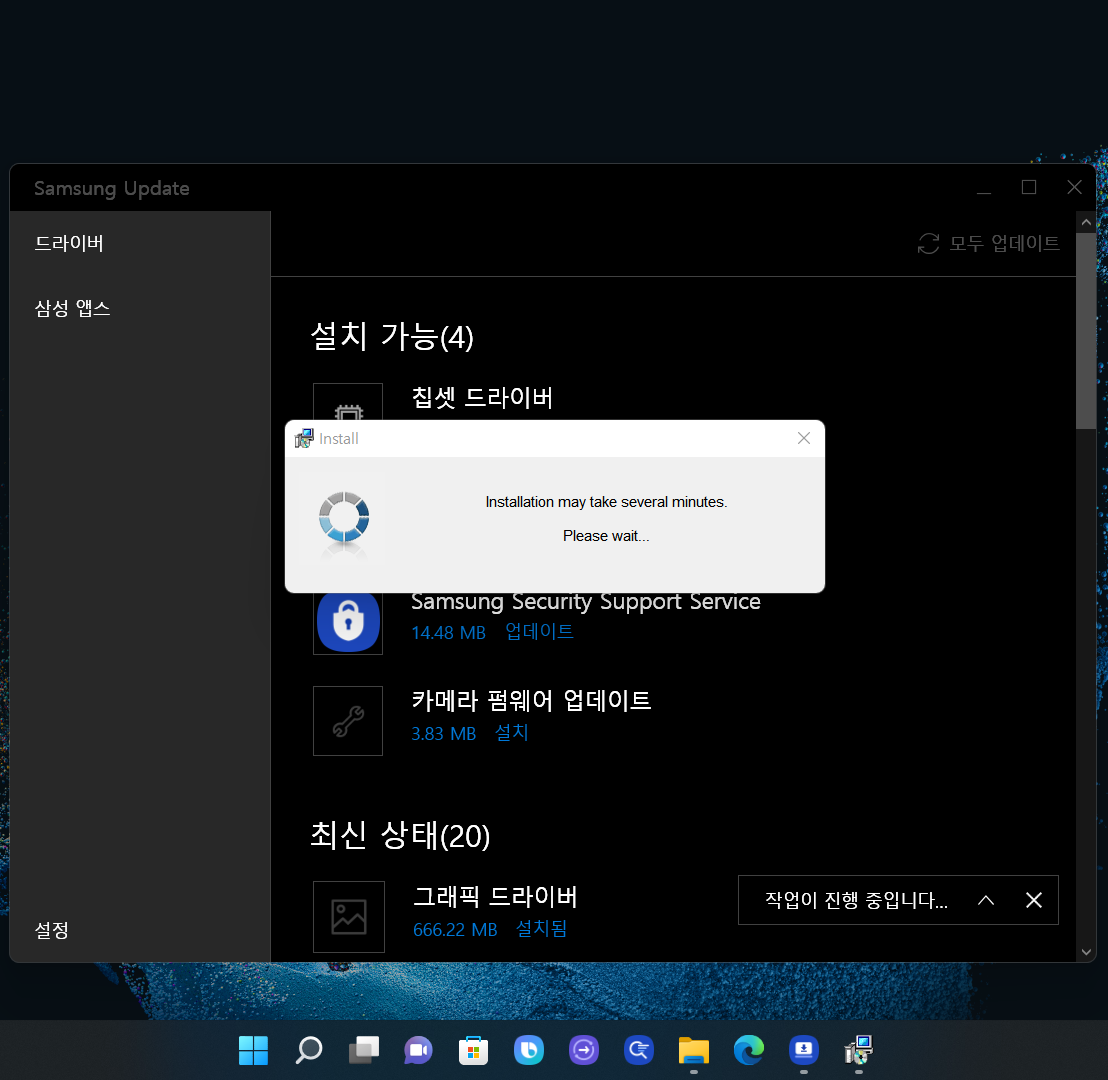The height and width of the screenshot is (1080, 1108).
Task: Maximize the Samsung Update window
Action: (1029, 187)
